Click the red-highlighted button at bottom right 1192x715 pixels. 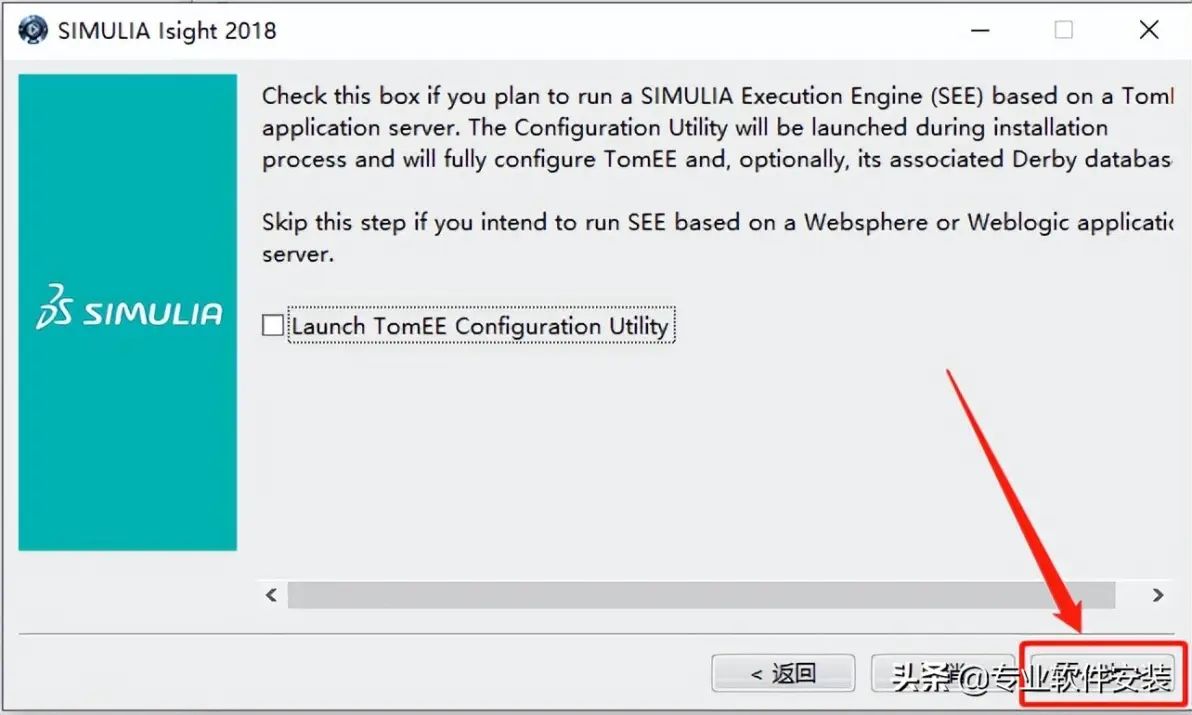(1103, 673)
